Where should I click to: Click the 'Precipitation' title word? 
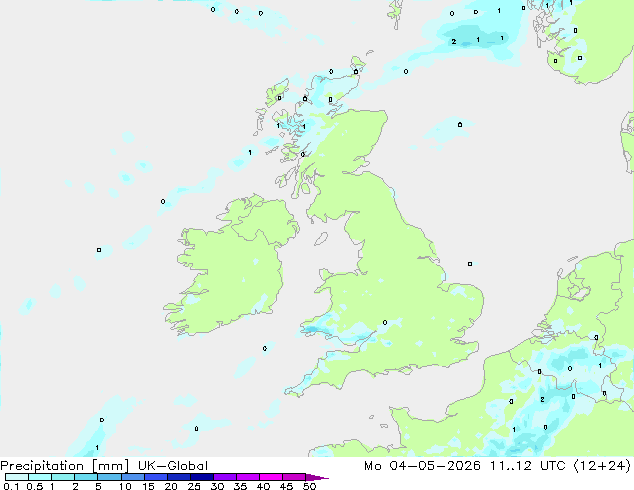coord(42,466)
